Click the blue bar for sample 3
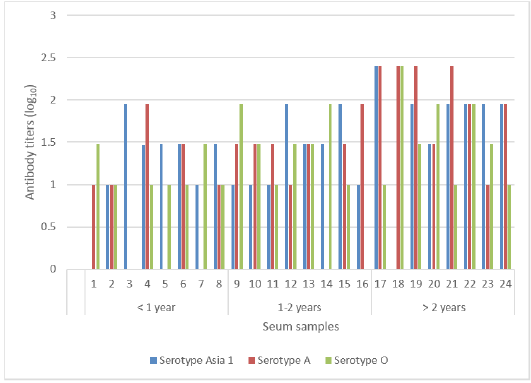This screenshot has width=531, height=383. click(126, 187)
